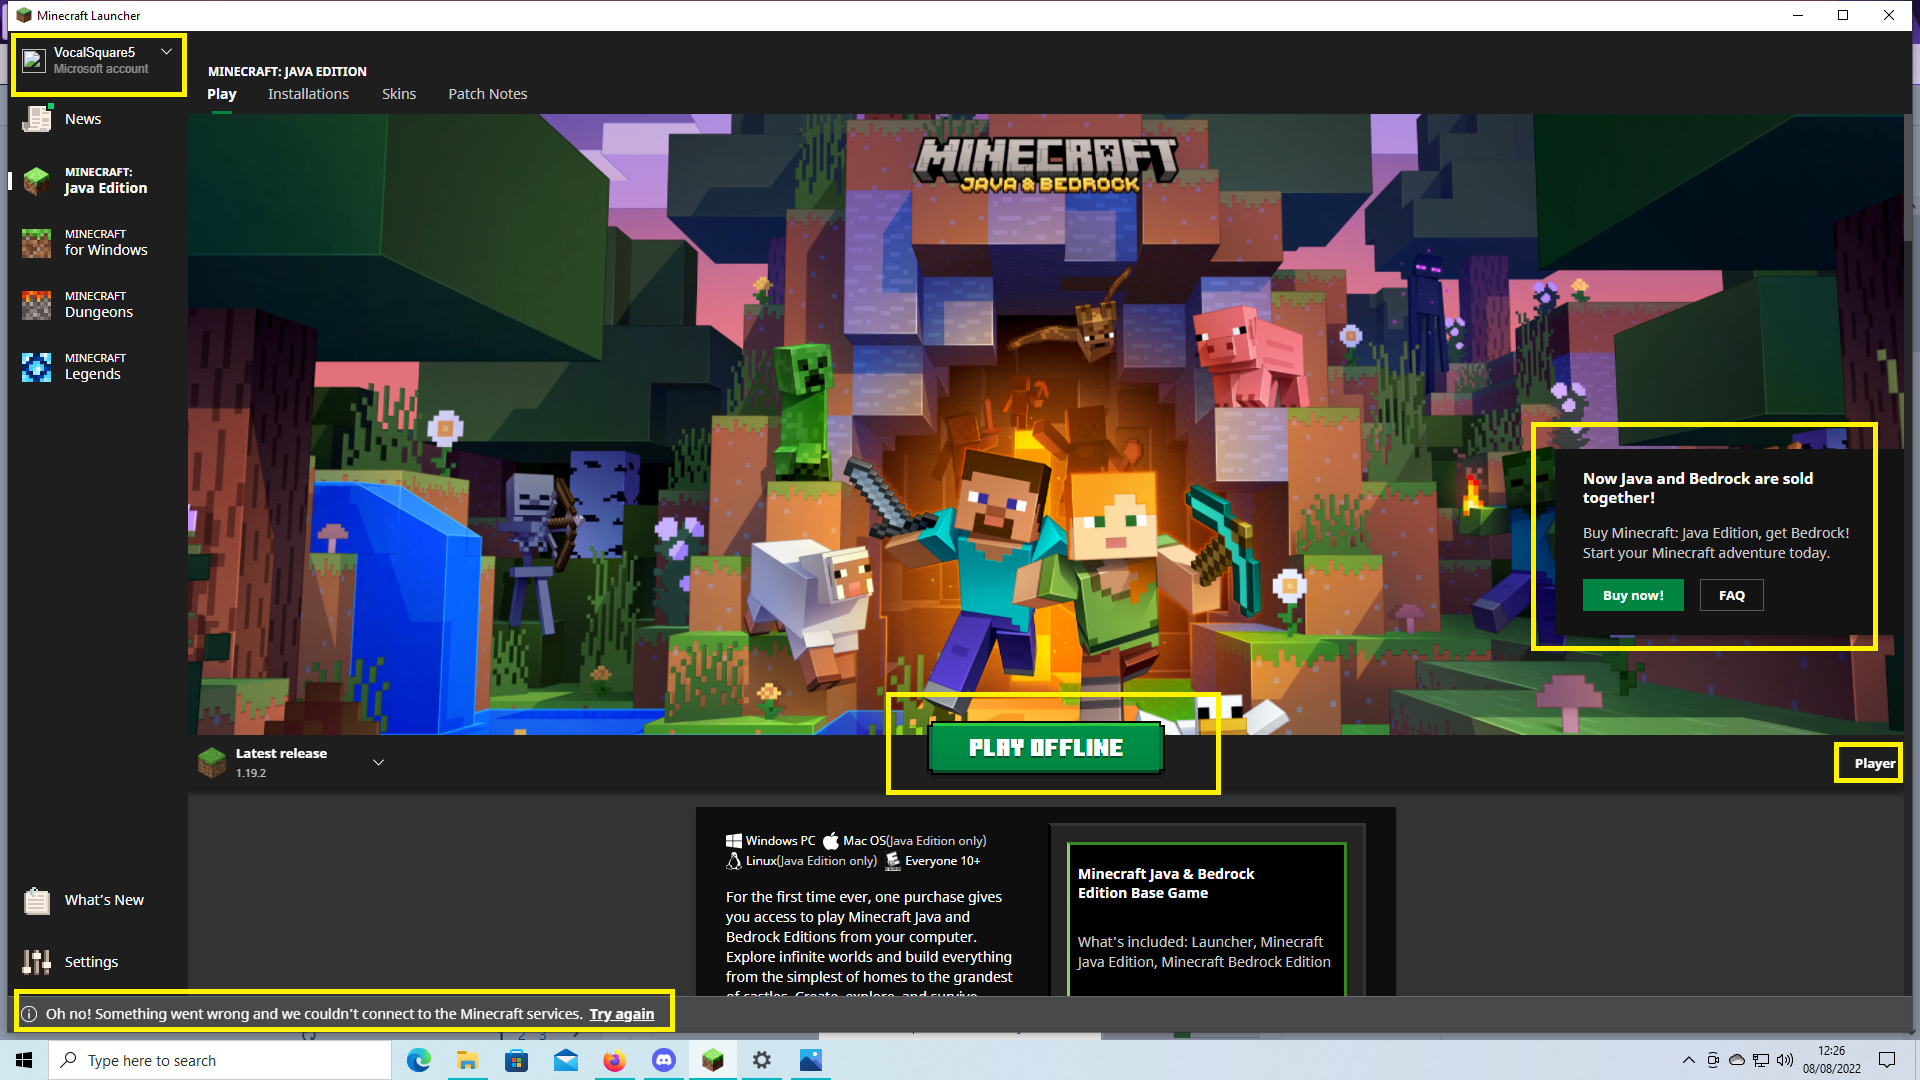Open What's New clipboard icon

tap(37, 901)
